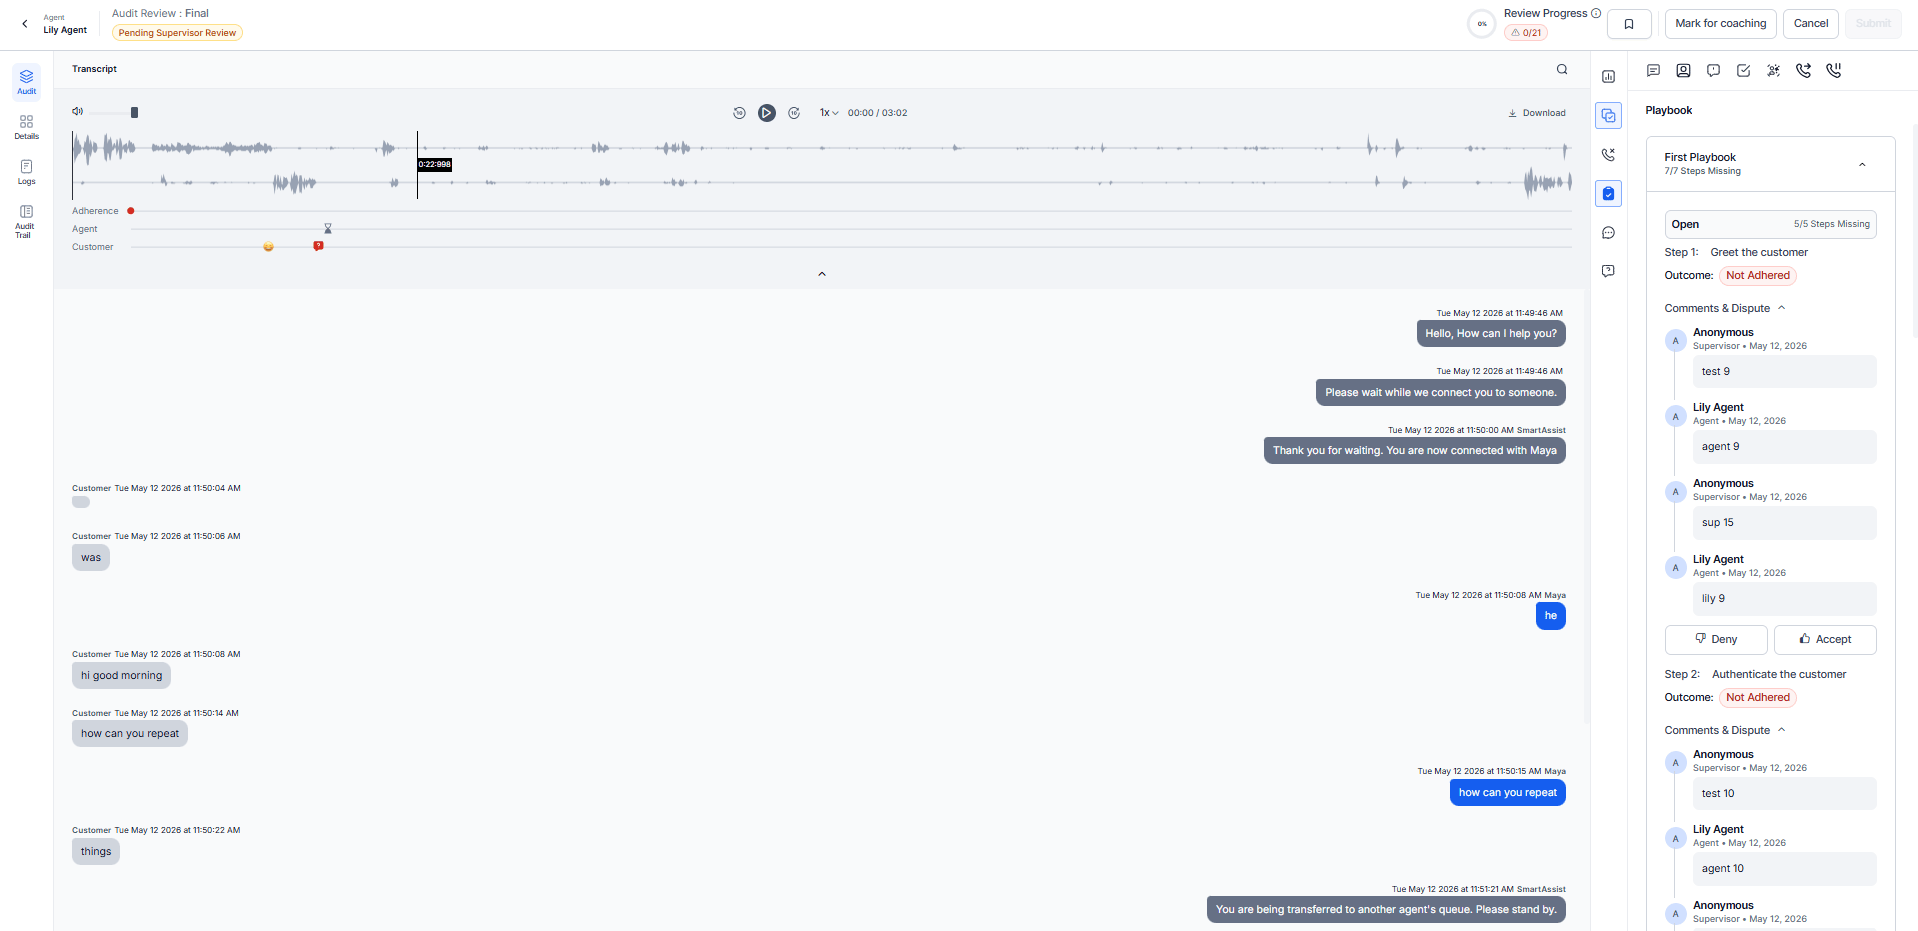This screenshot has height=931, width=1918.
Task: Click the 'things' customer message
Action: point(96,852)
